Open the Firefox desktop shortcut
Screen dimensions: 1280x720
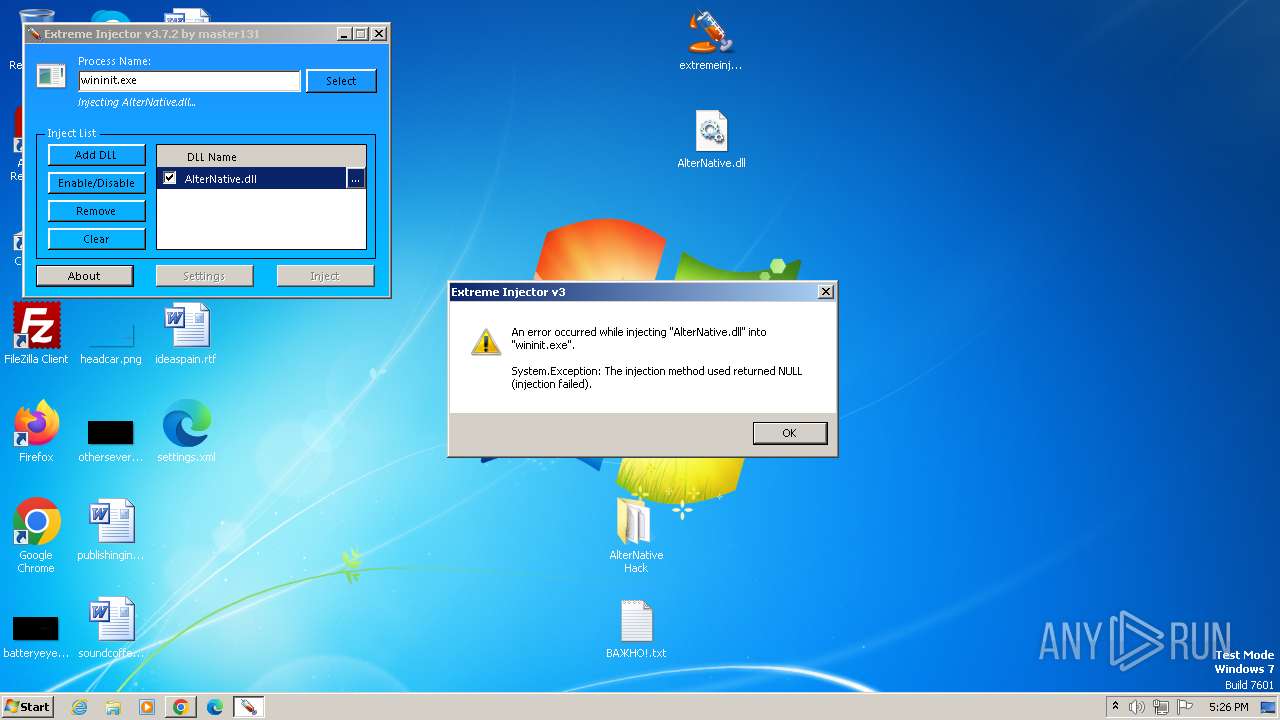click(x=36, y=432)
